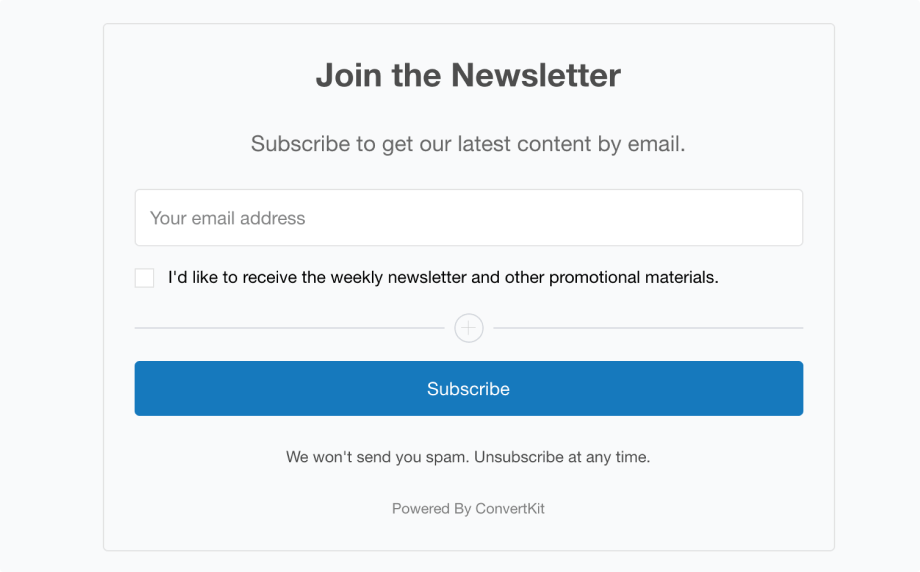Viewport: 920px width, 572px height.
Task: Click the "We won't send you spam." sentence
Action: click(x=377, y=457)
